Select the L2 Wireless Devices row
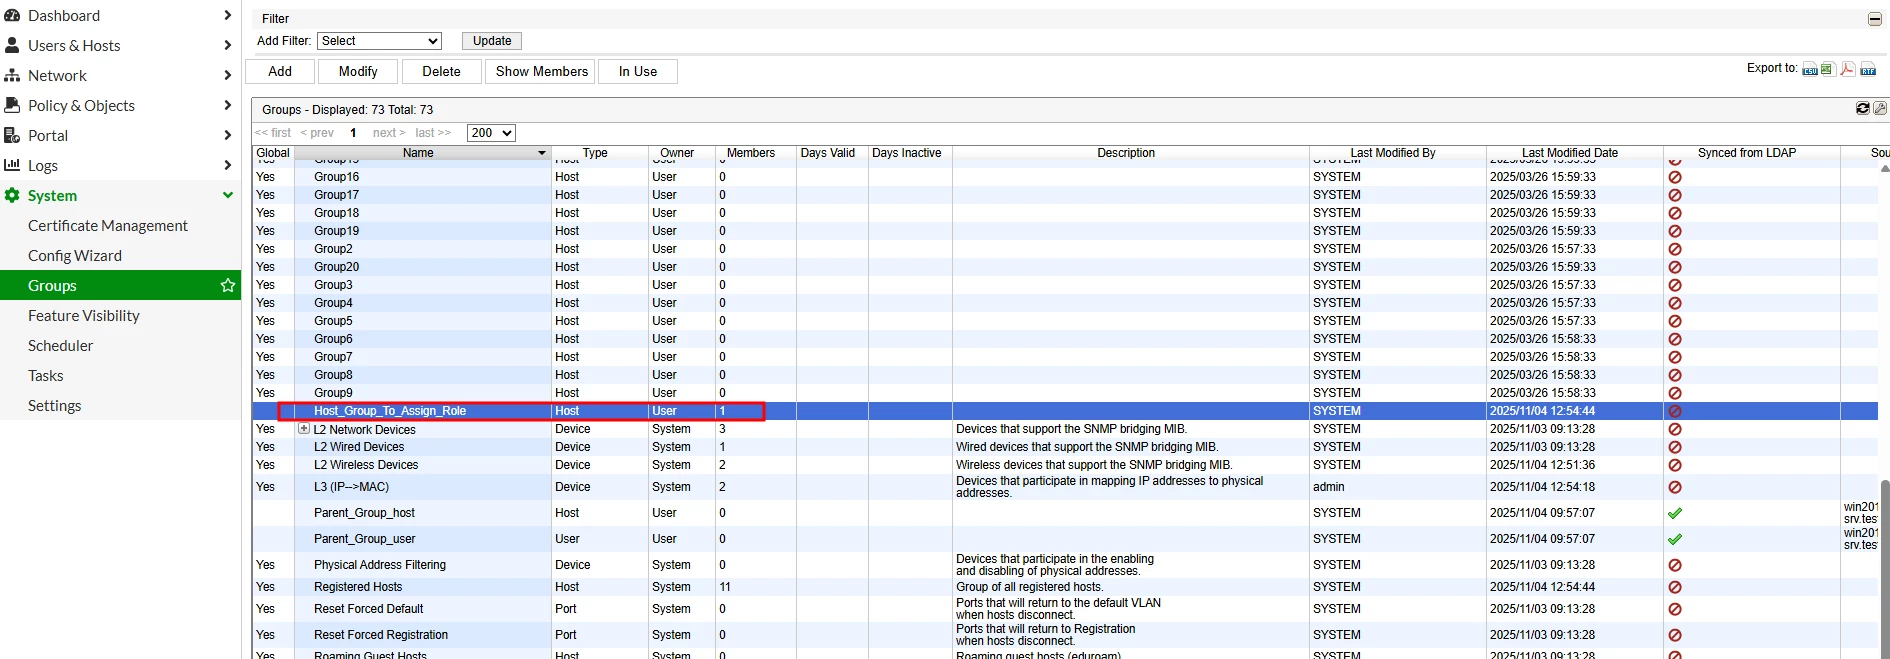The image size is (1890, 659). point(1065,465)
